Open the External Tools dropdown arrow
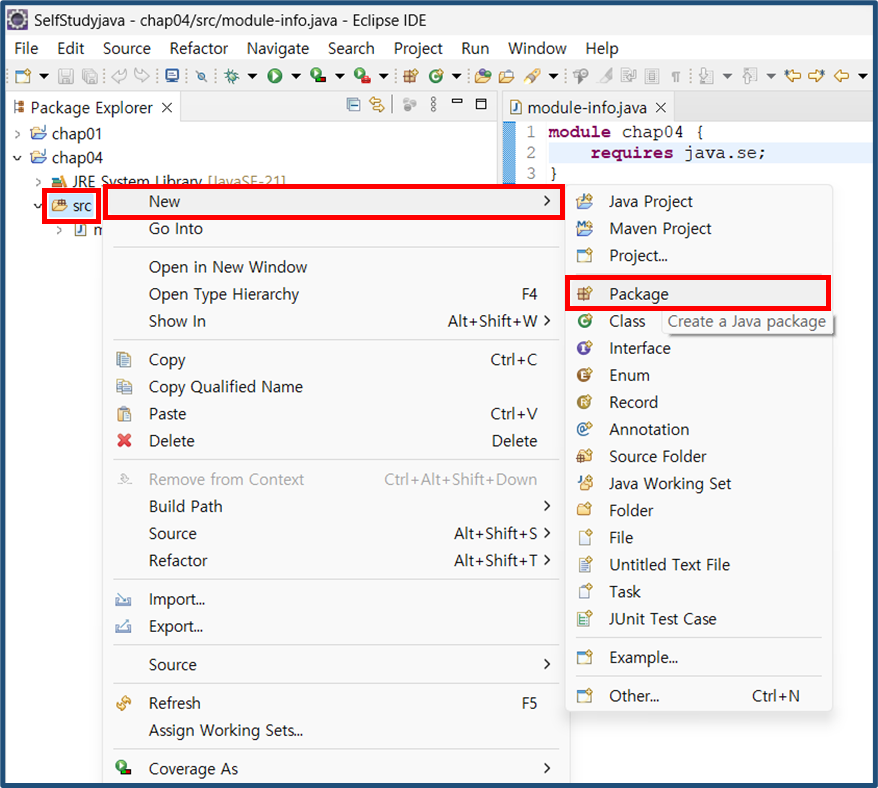Image resolution: width=878 pixels, height=788 pixels. click(384, 76)
